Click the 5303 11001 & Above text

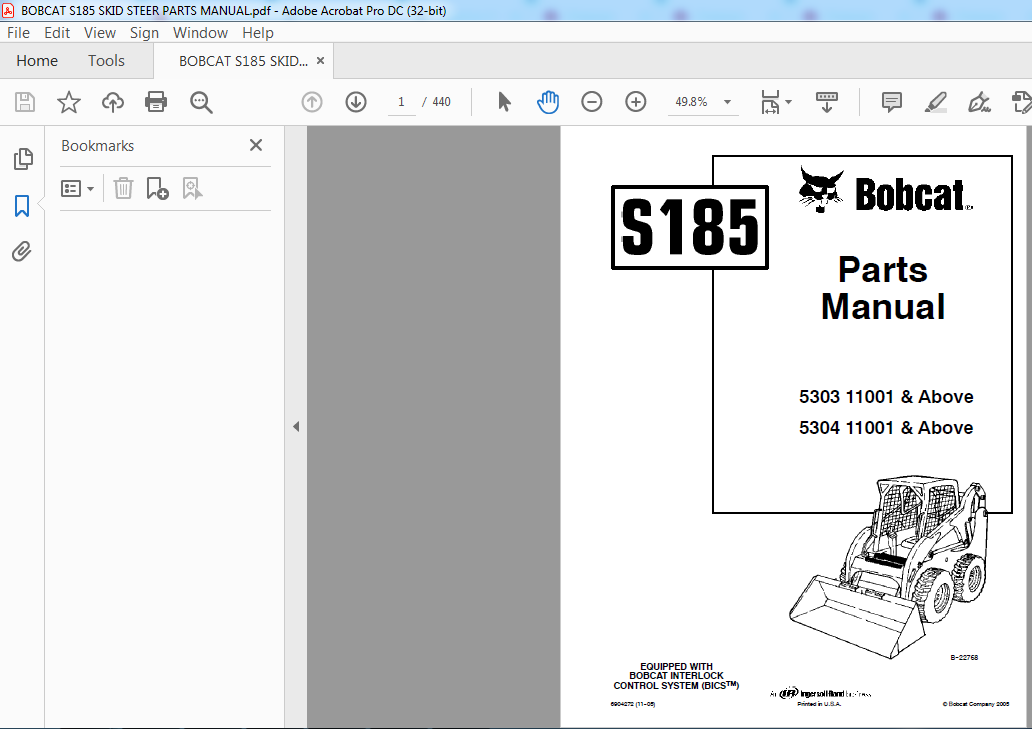(886, 397)
